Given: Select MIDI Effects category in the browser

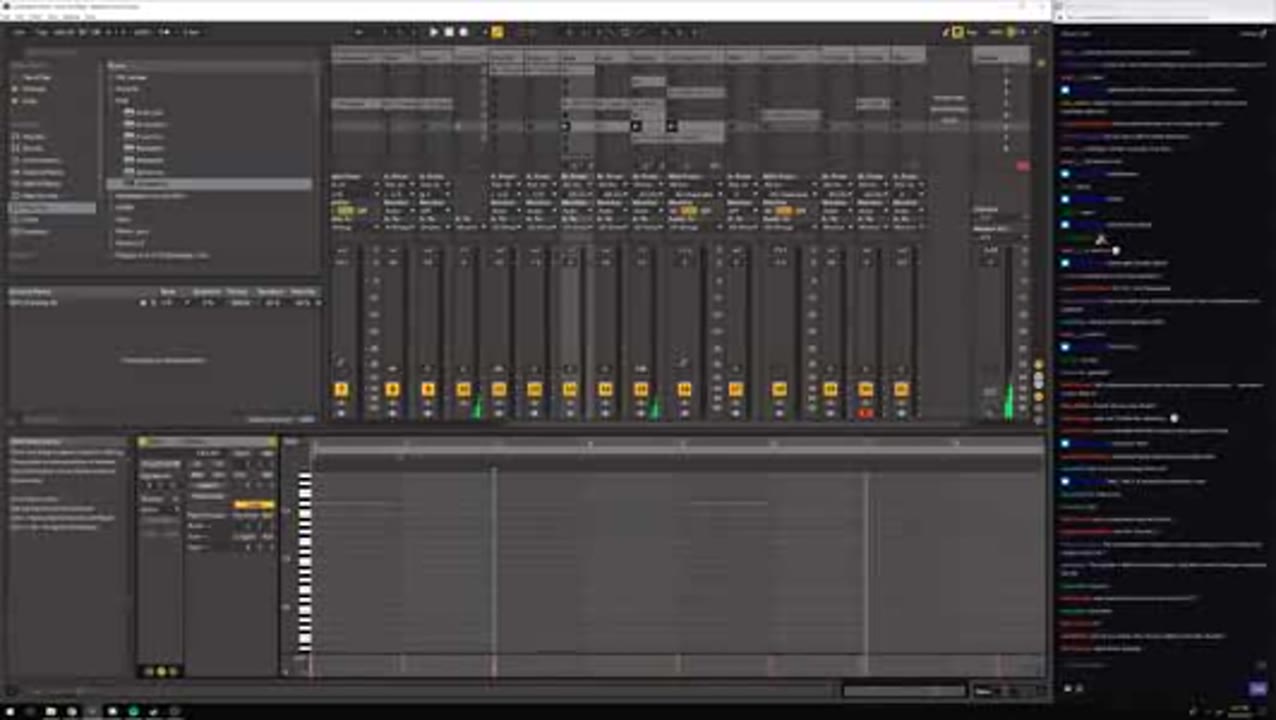Looking at the screenshot, I should (42, 184).
